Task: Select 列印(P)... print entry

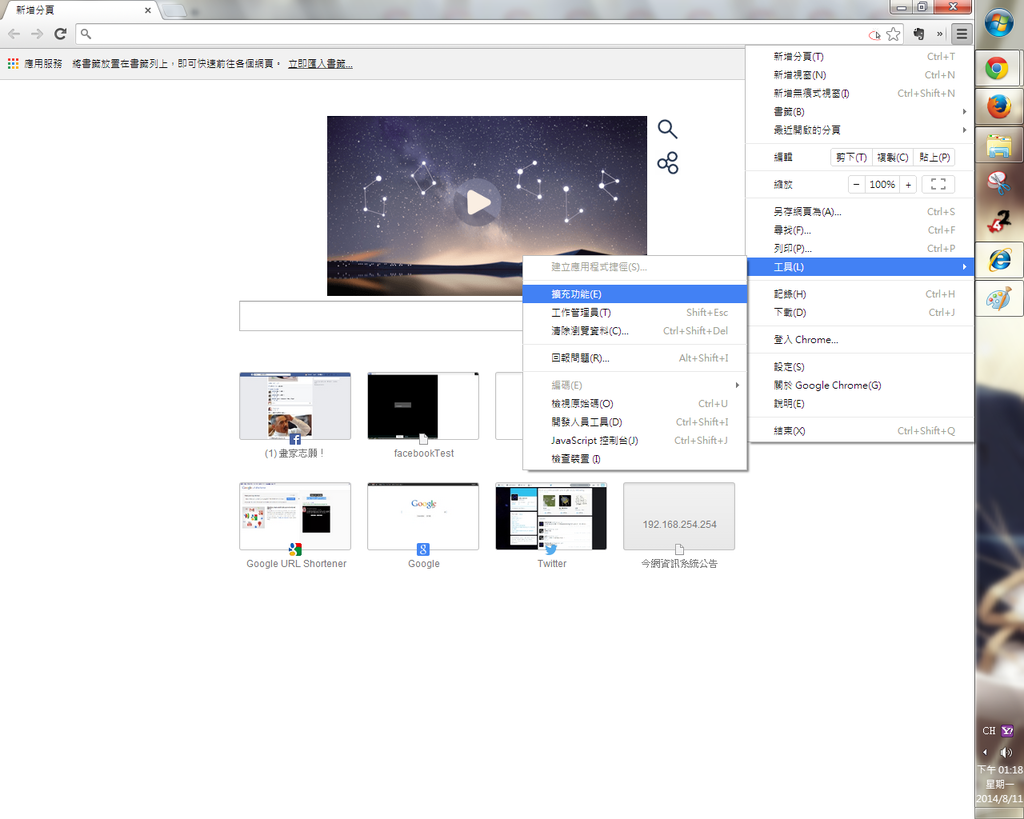Action: coord(860,248)
